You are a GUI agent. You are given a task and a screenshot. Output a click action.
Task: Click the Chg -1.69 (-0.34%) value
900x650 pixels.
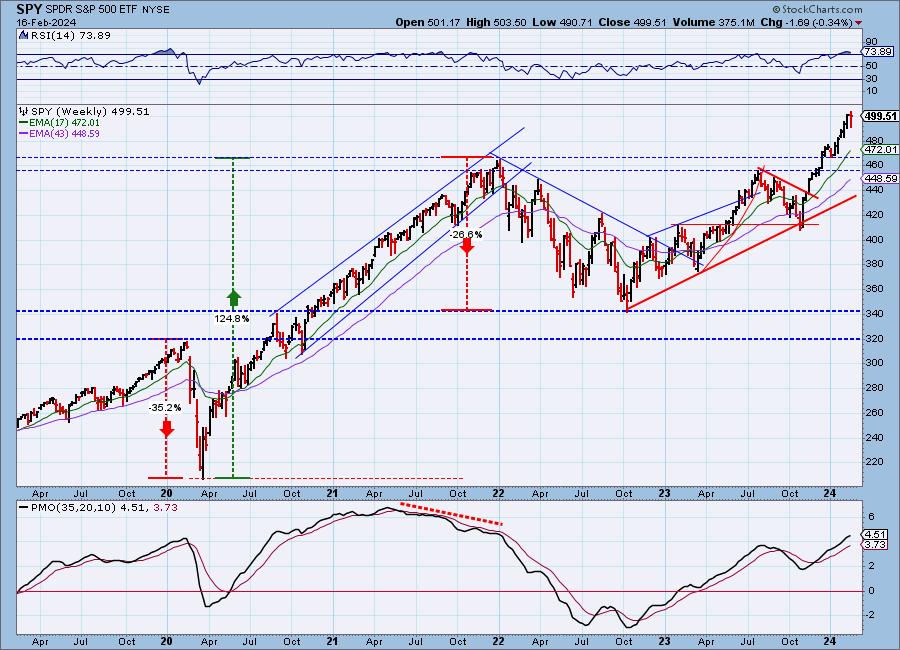click(806, 22)
